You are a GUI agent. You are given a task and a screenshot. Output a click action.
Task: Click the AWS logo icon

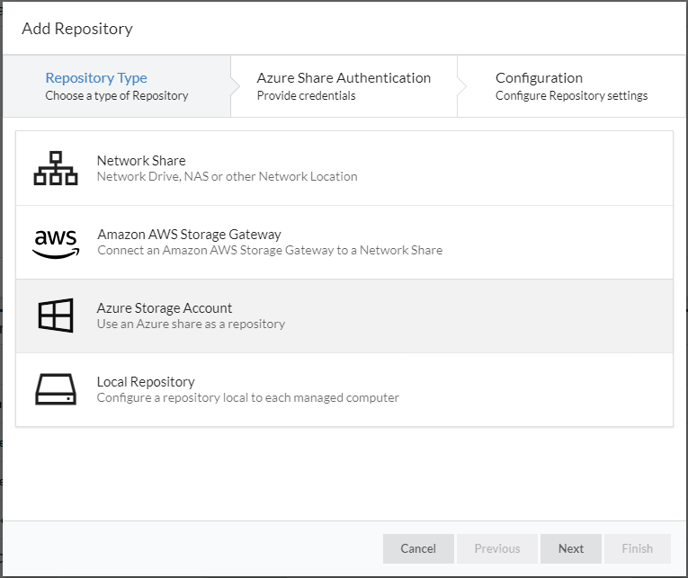pyautogui.click(x=56, y=244)
